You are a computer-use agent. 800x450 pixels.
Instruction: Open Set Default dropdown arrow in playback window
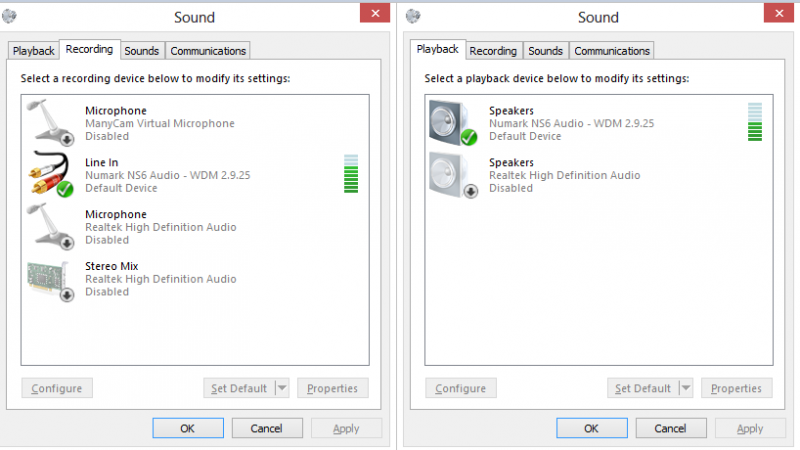(685, 388)
